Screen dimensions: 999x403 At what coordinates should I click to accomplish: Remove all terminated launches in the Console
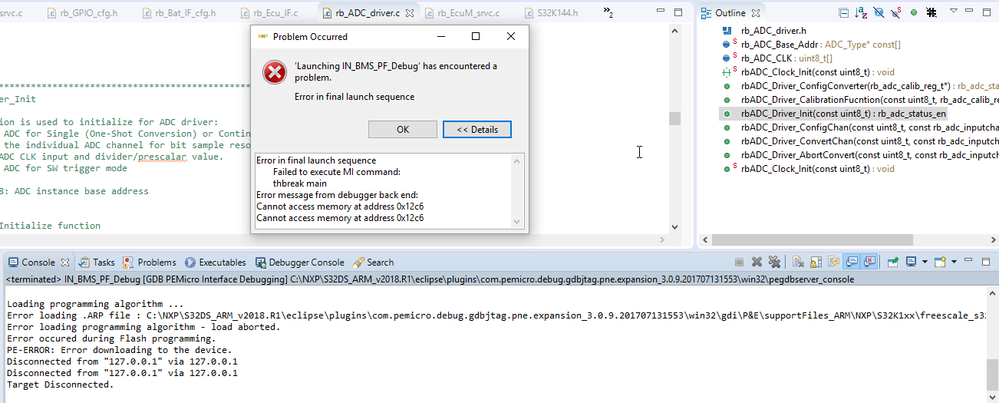pyautogui.click(x=774, y=262)
